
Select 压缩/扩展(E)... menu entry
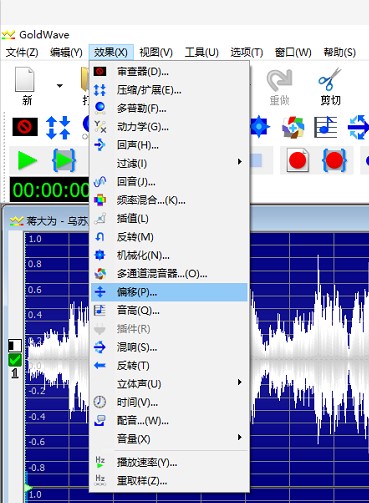point(169,90)
